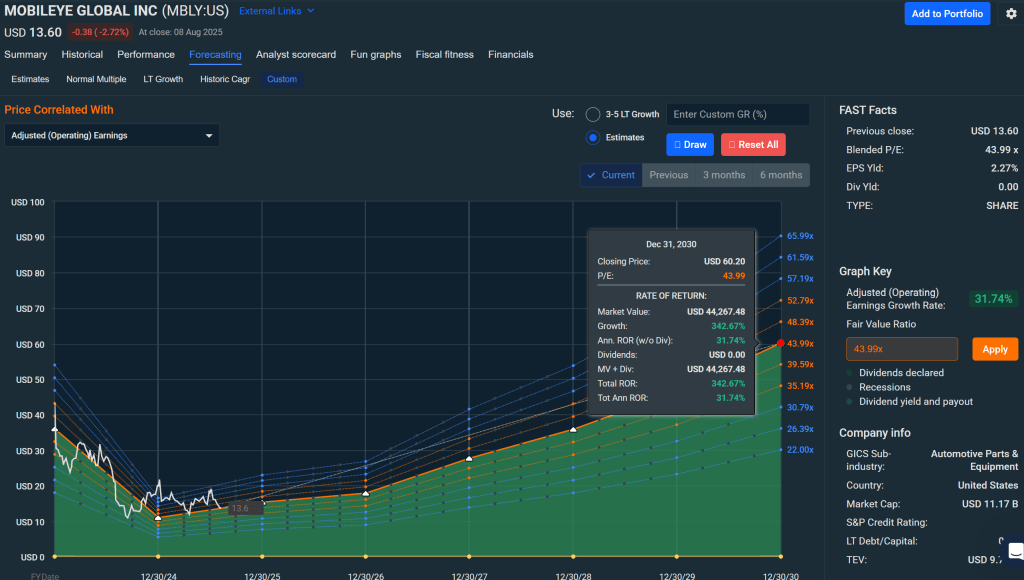Expand the External Links dropdown
This screenshot has height=580, width=1024.
tap(276, 11)
